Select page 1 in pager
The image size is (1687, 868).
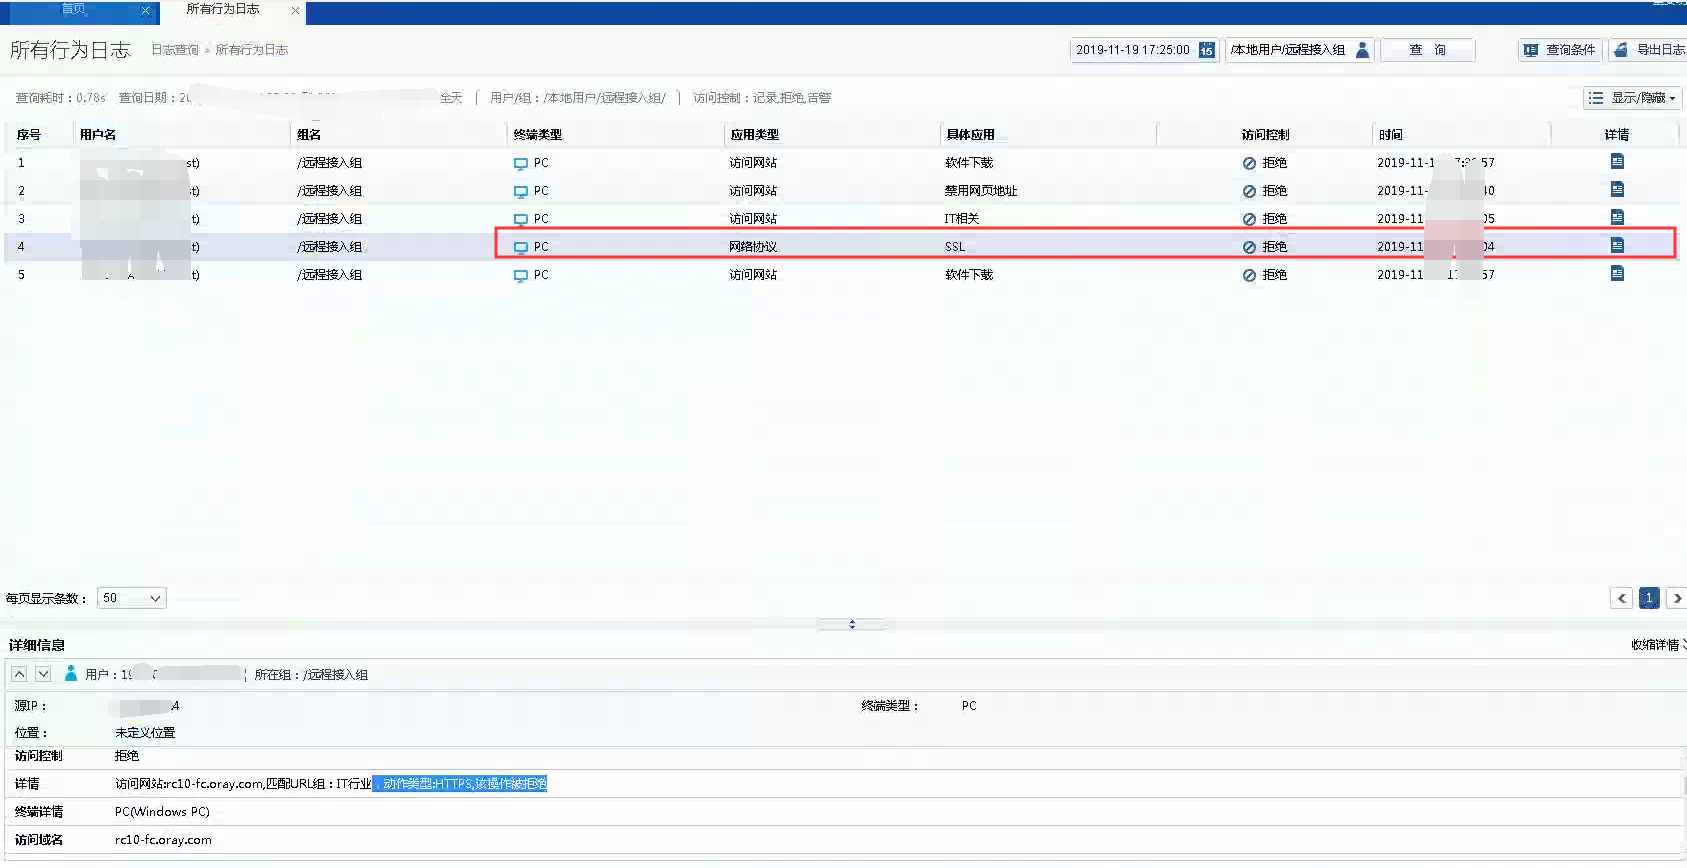pos(1649,598)
